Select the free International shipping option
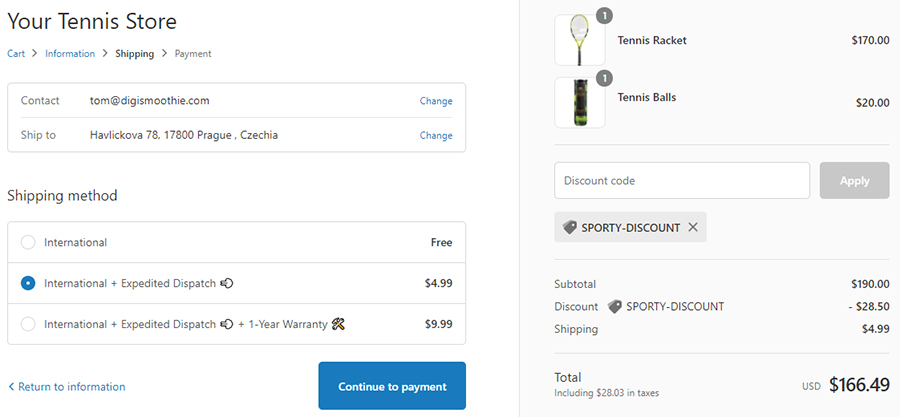The width and height of the screenshot is (900, 417). [28, 242]
